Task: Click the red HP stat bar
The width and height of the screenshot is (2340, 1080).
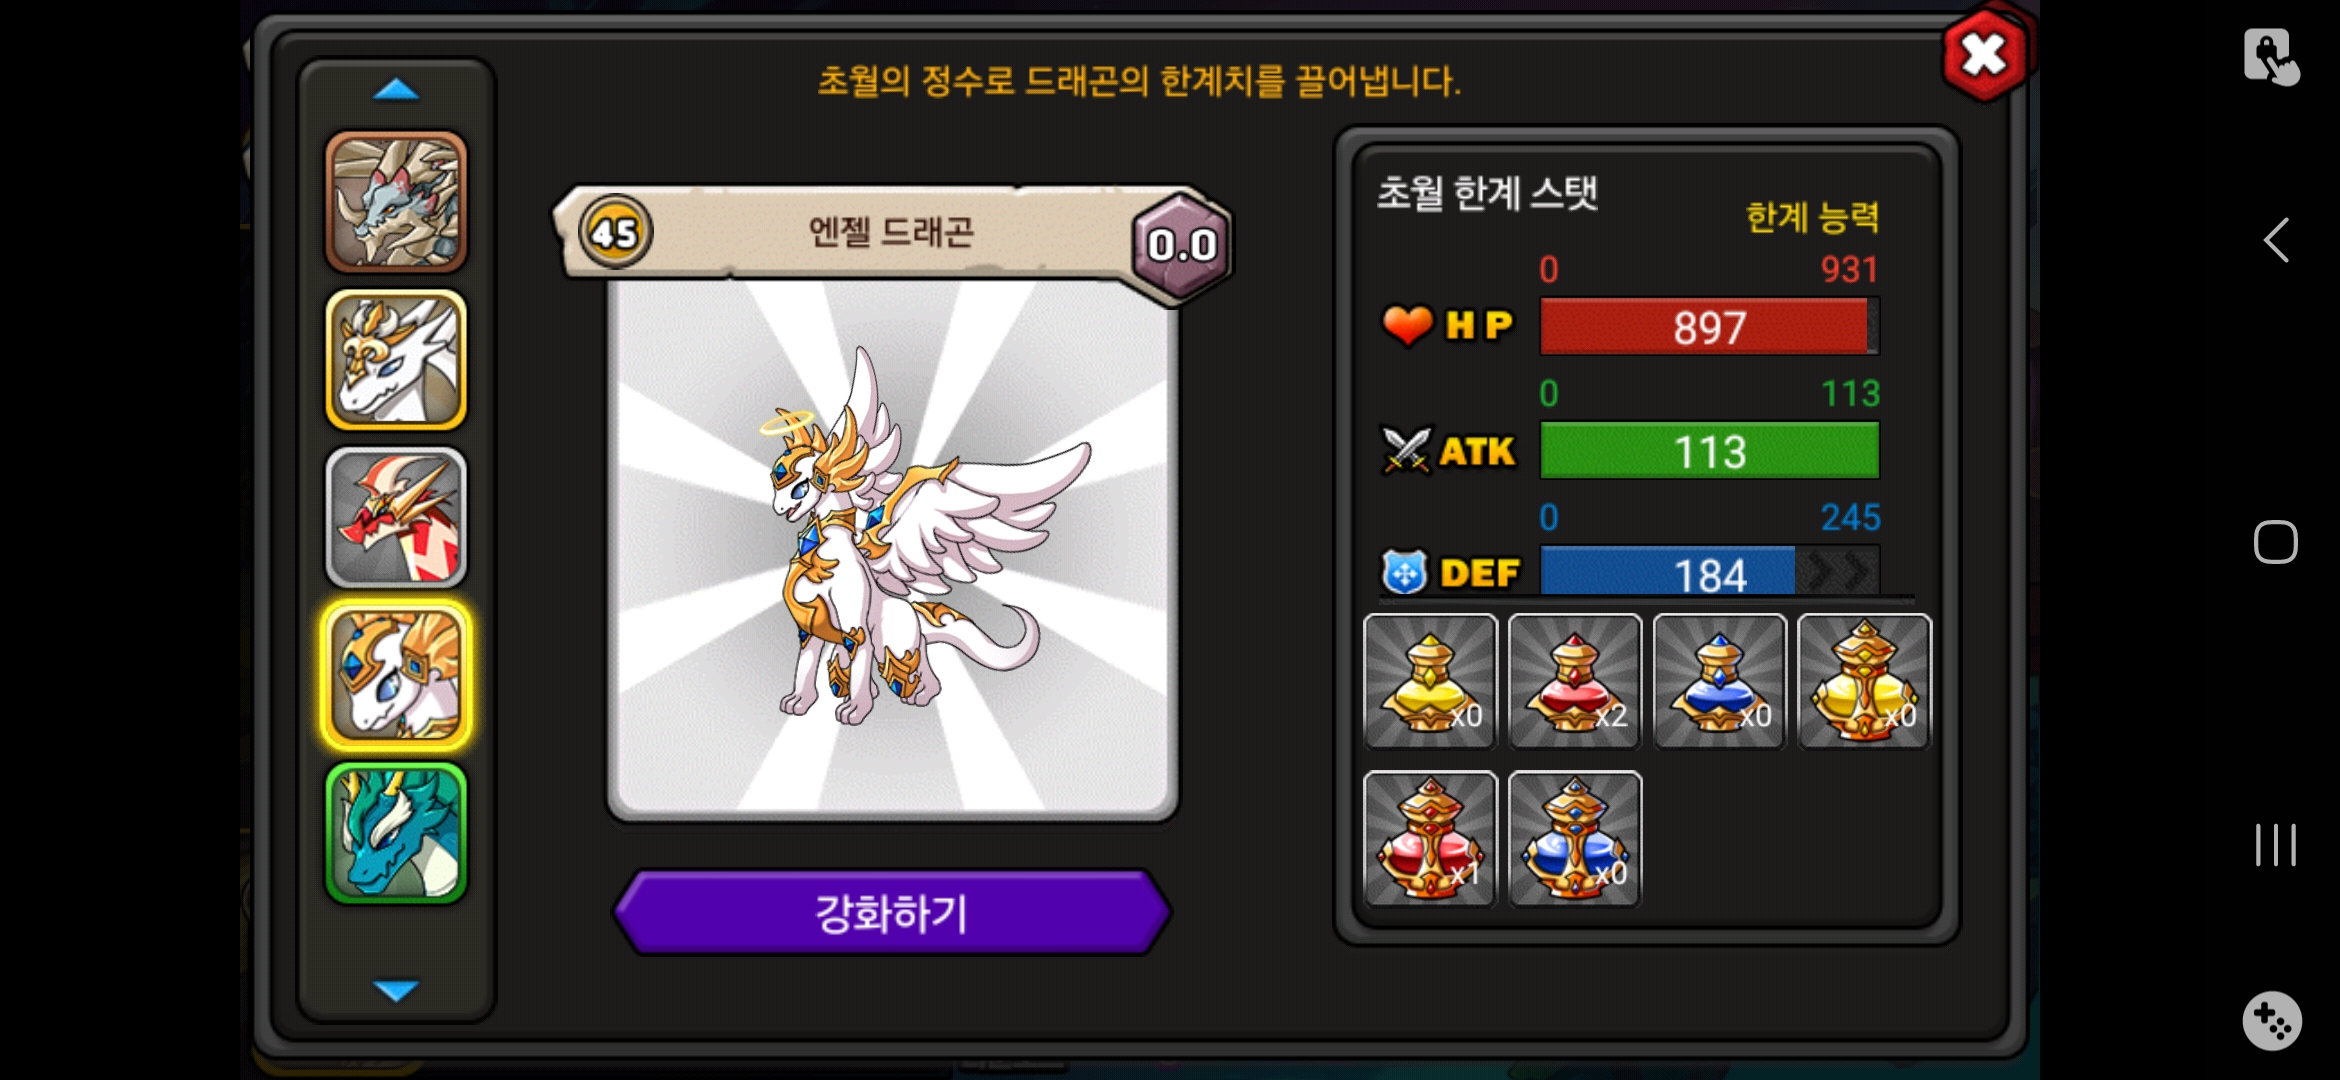Action: pos(1709,327)
